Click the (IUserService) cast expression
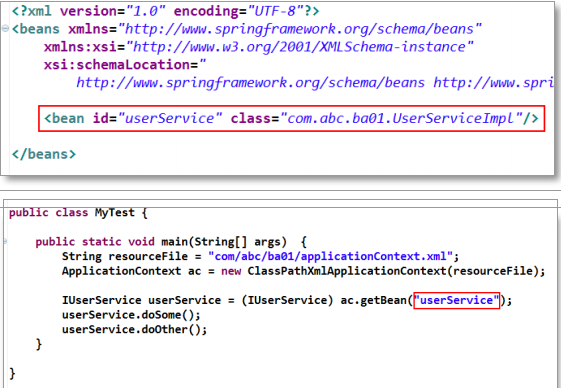The image size is (561, 388). [287, 300]
